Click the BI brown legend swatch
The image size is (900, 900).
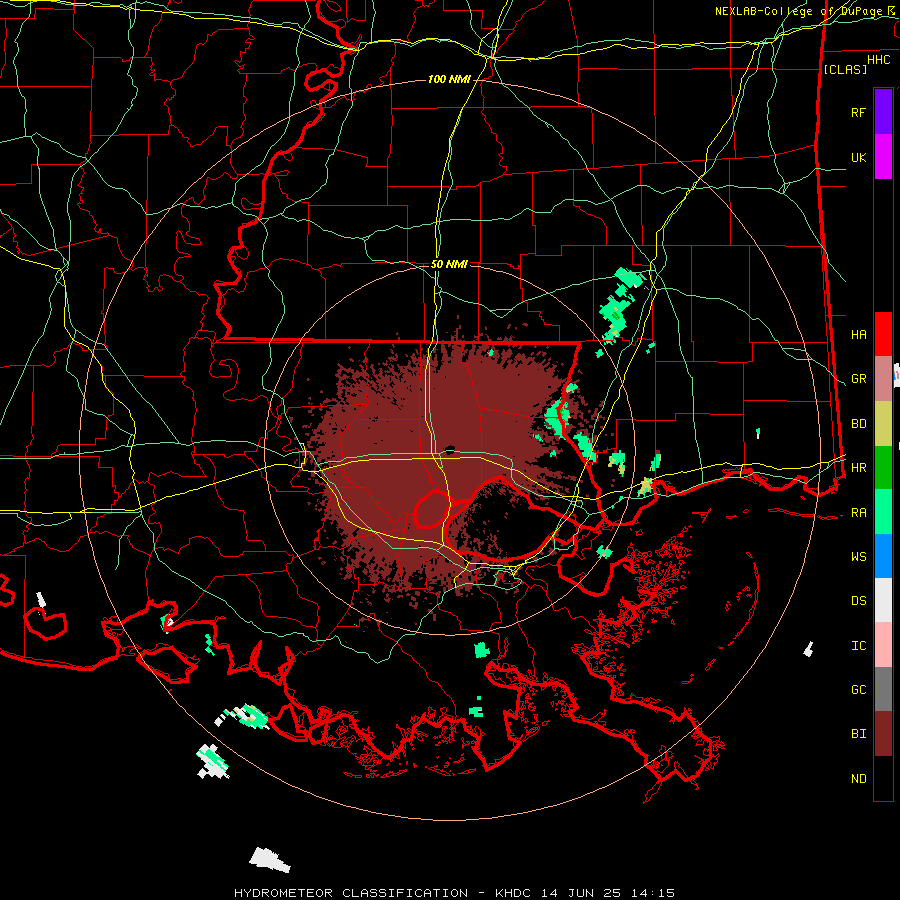(x=883, y=734)
